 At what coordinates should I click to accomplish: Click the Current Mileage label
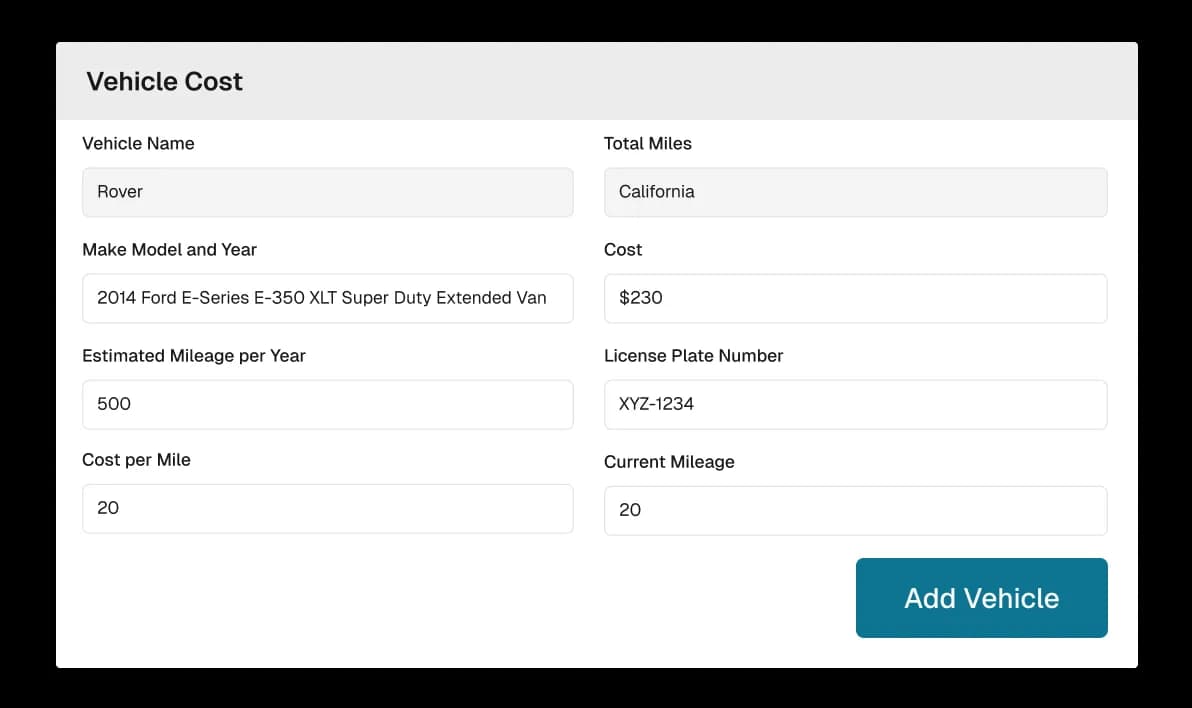click(x=669, y=462)
